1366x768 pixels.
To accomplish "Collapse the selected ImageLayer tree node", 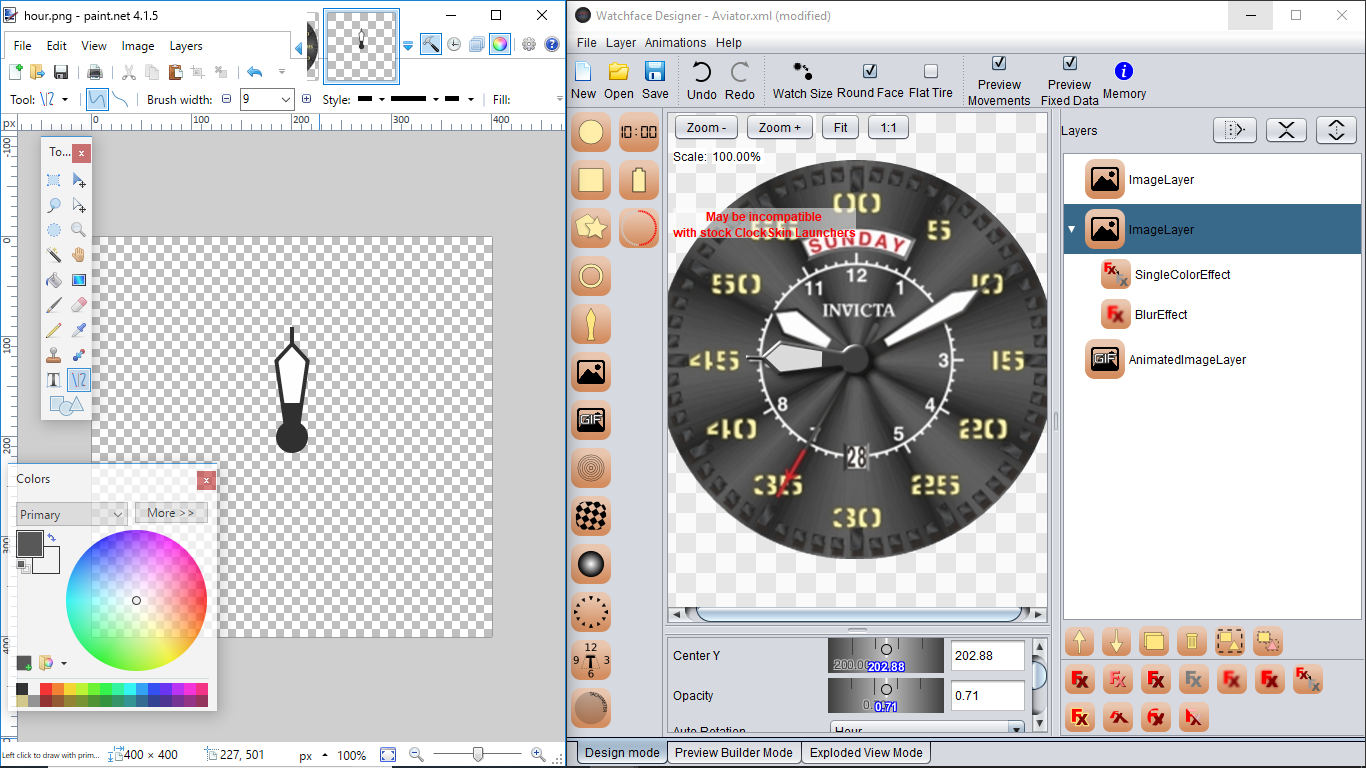I will tap(1072, 229).
